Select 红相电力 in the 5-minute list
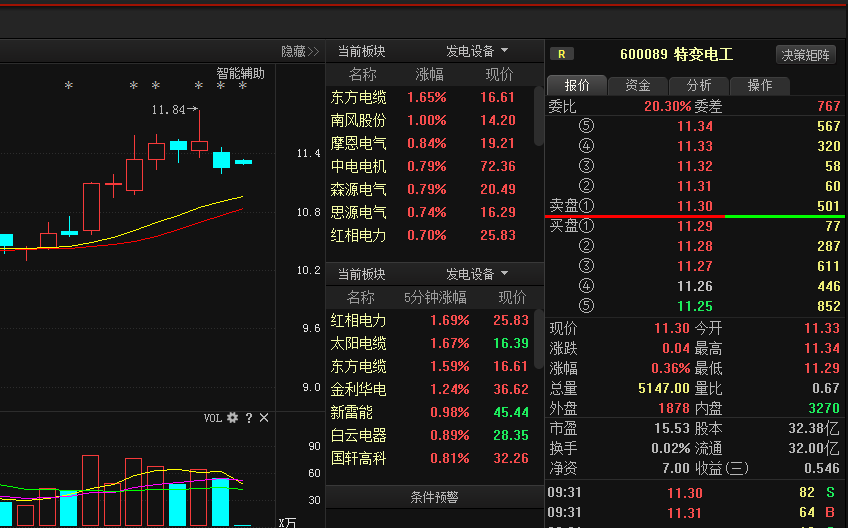This screenshot has width=848, height=528. click(429, 320)
